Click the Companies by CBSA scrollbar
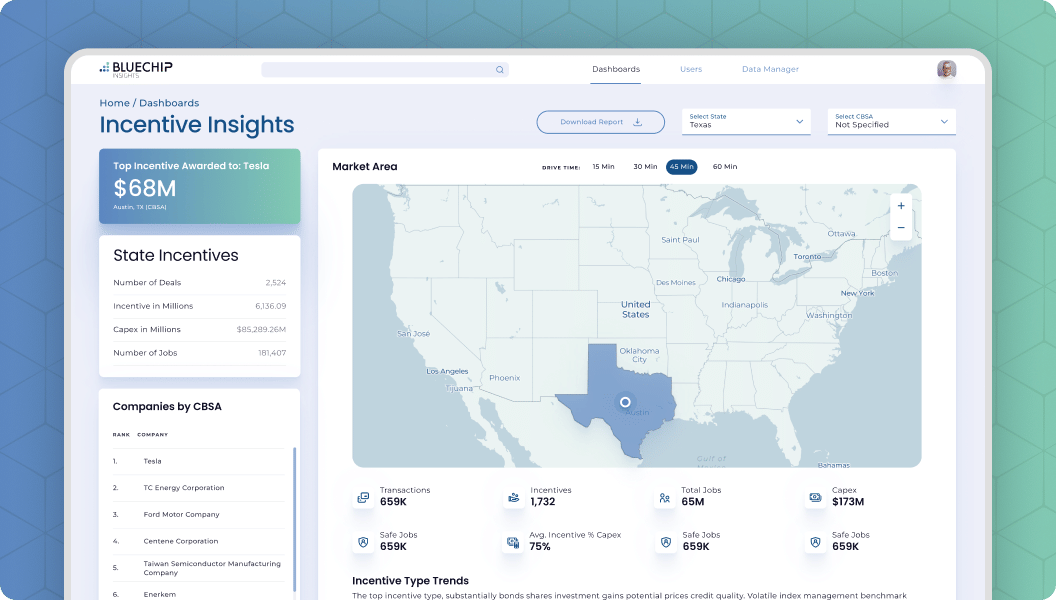The image size is (1056, 600). [x=294, y=521]
